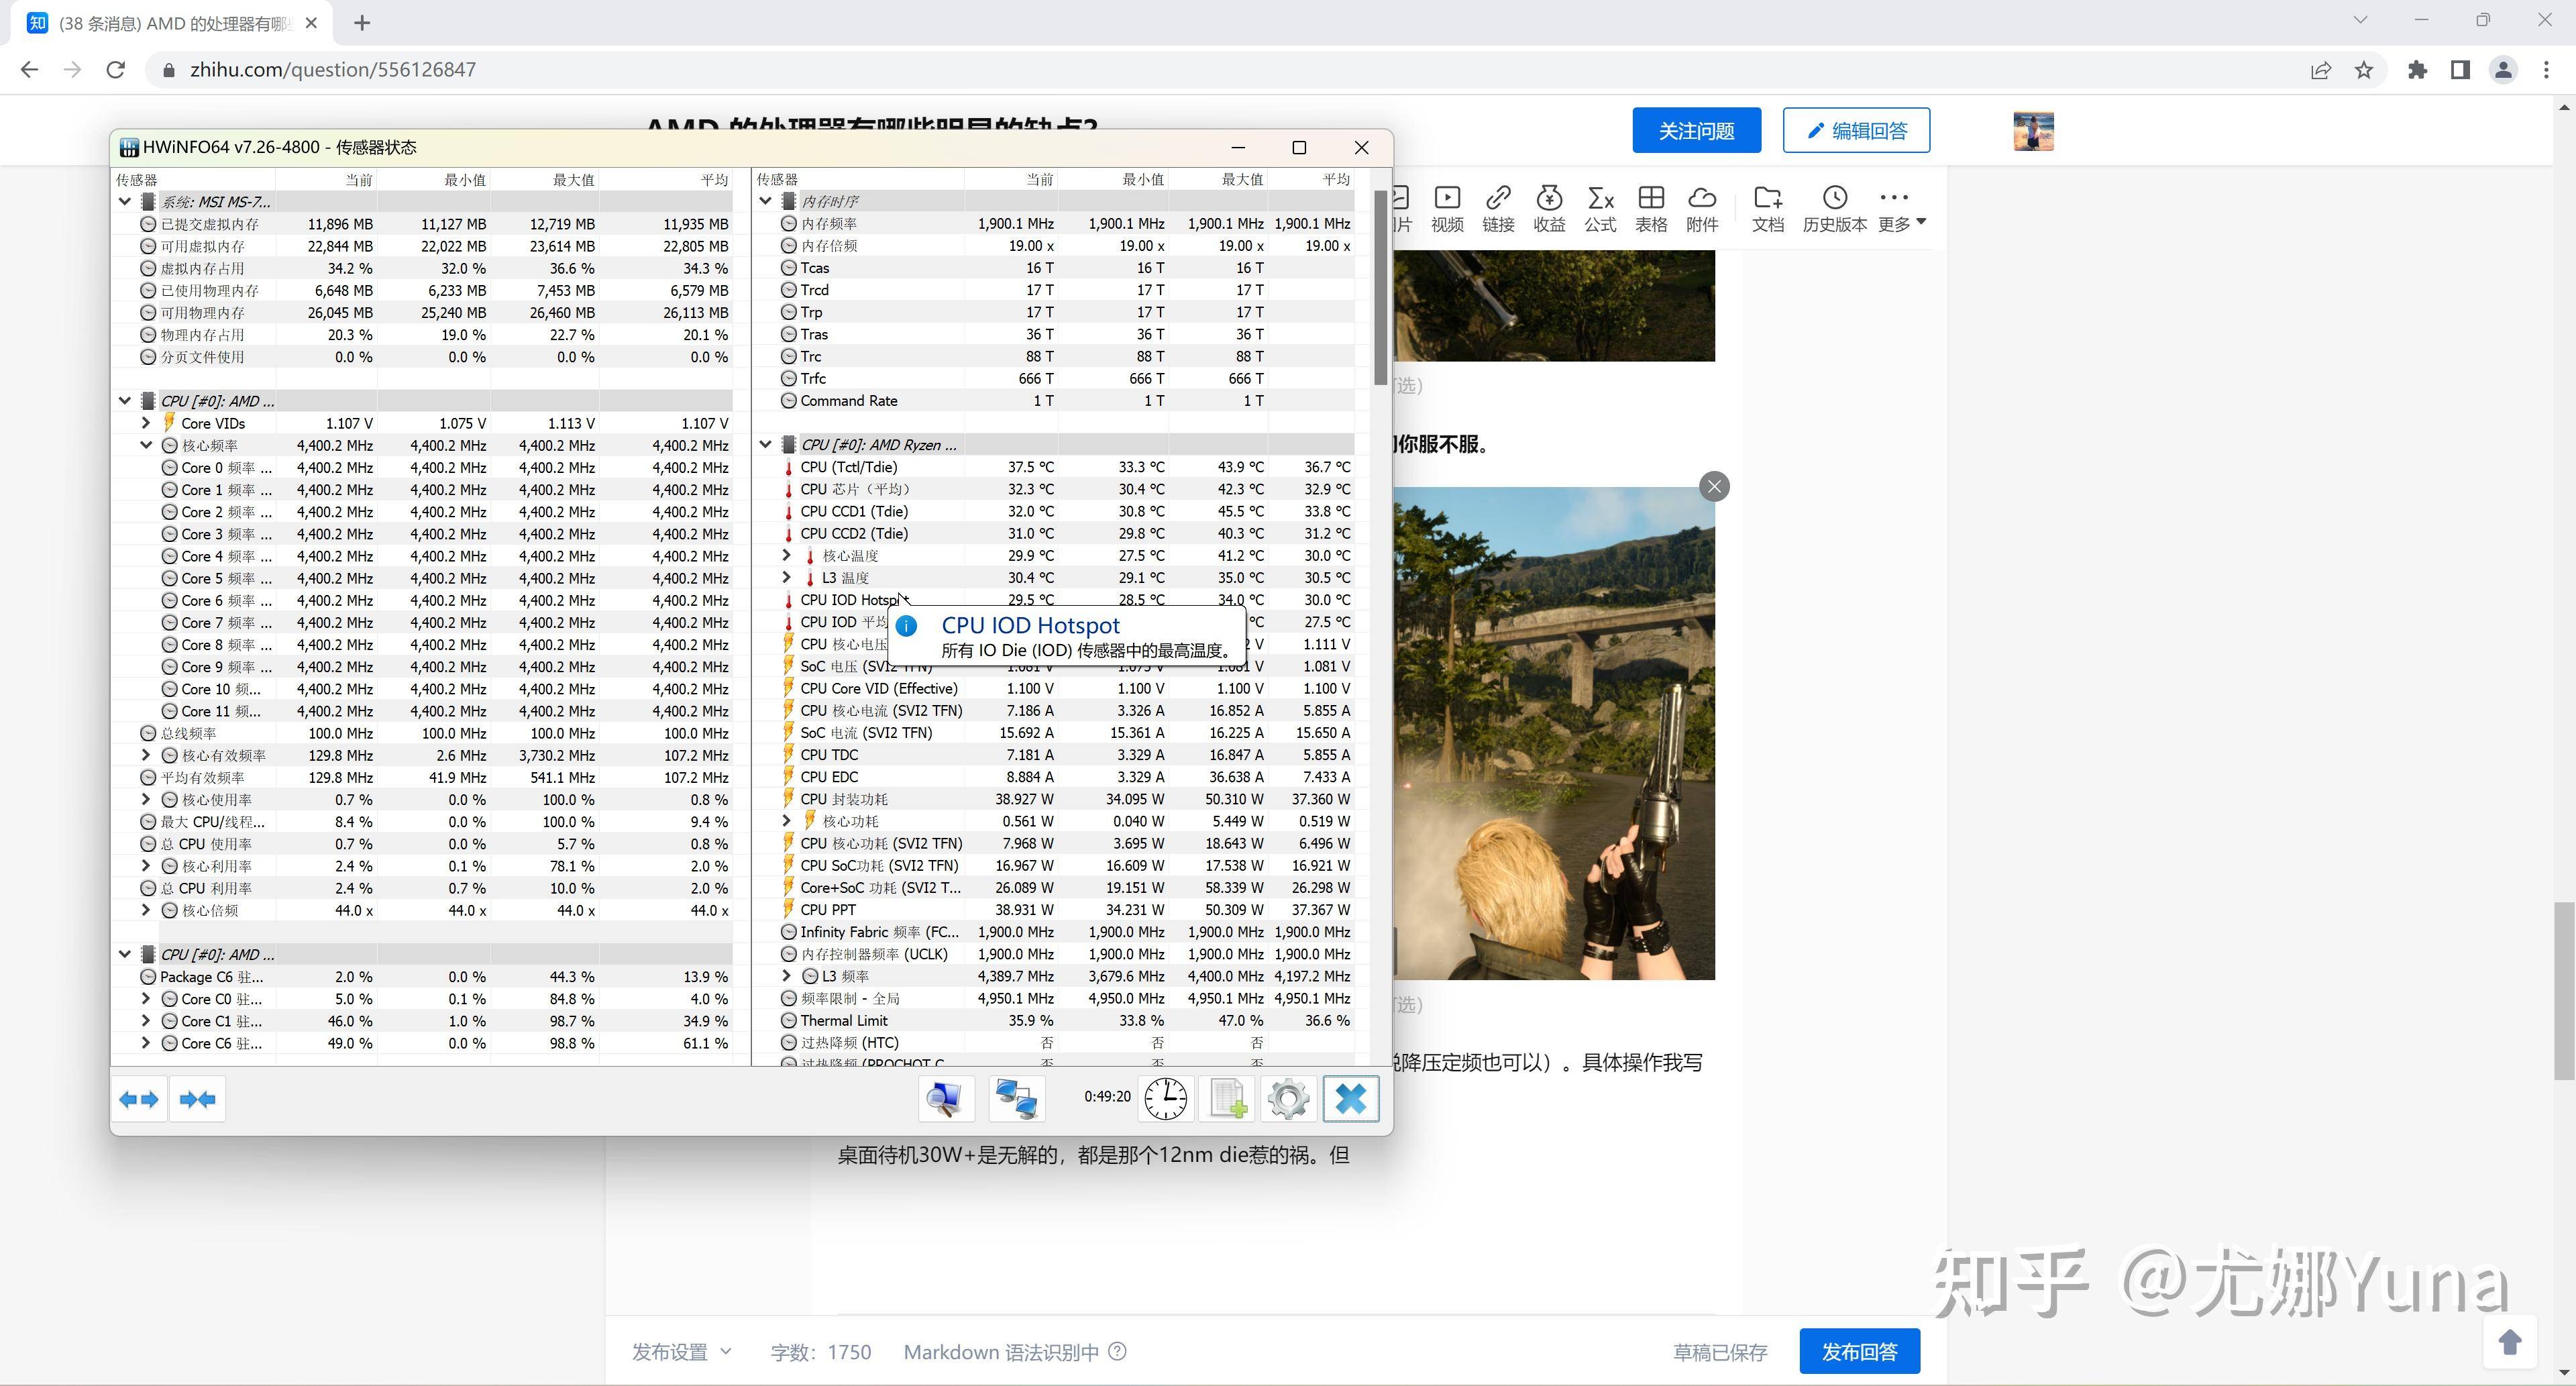Insert video from Zhihu editor toolbar
This screenshot has width=2576, height=1386.
[x=1446, y=209]
